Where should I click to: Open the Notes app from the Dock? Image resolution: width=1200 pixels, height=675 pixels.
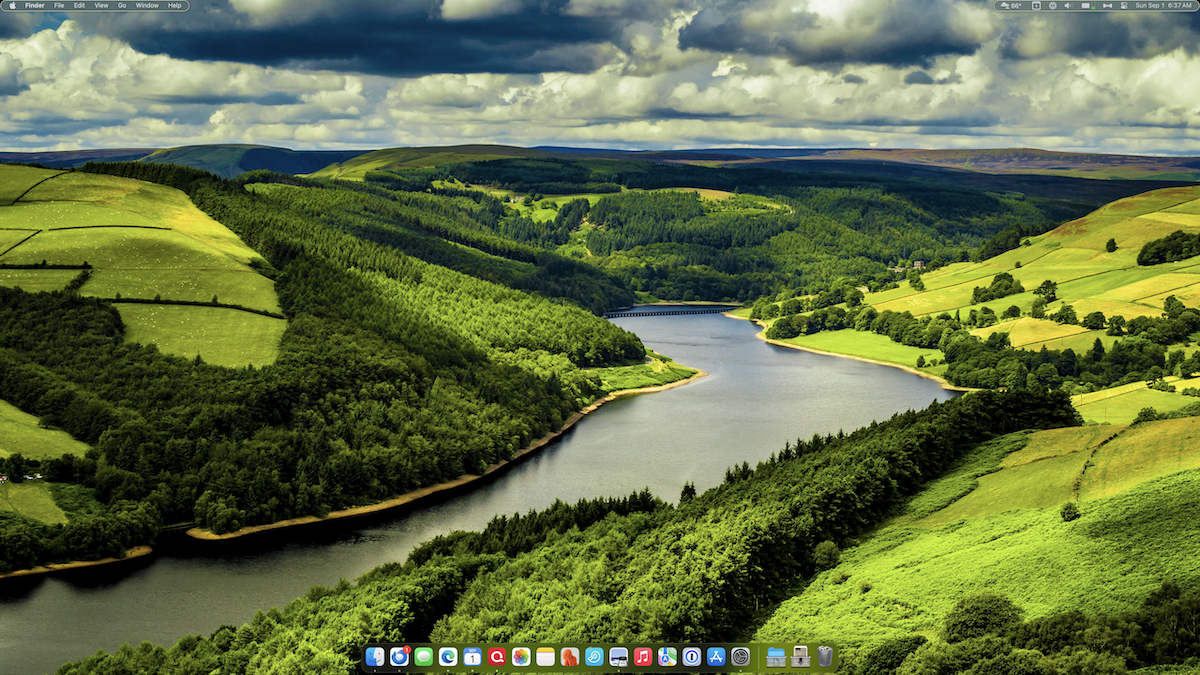(x=542, y=658)
